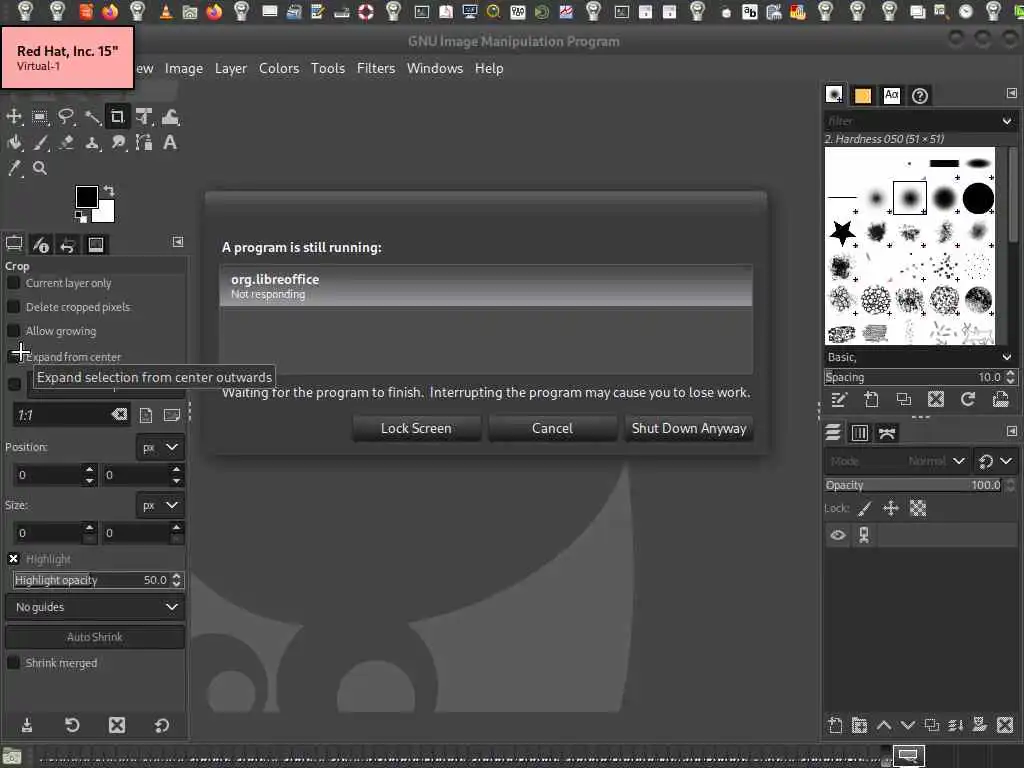1024x768 pixels.
Task: Open the Filters menu
Action: [376, 68]
